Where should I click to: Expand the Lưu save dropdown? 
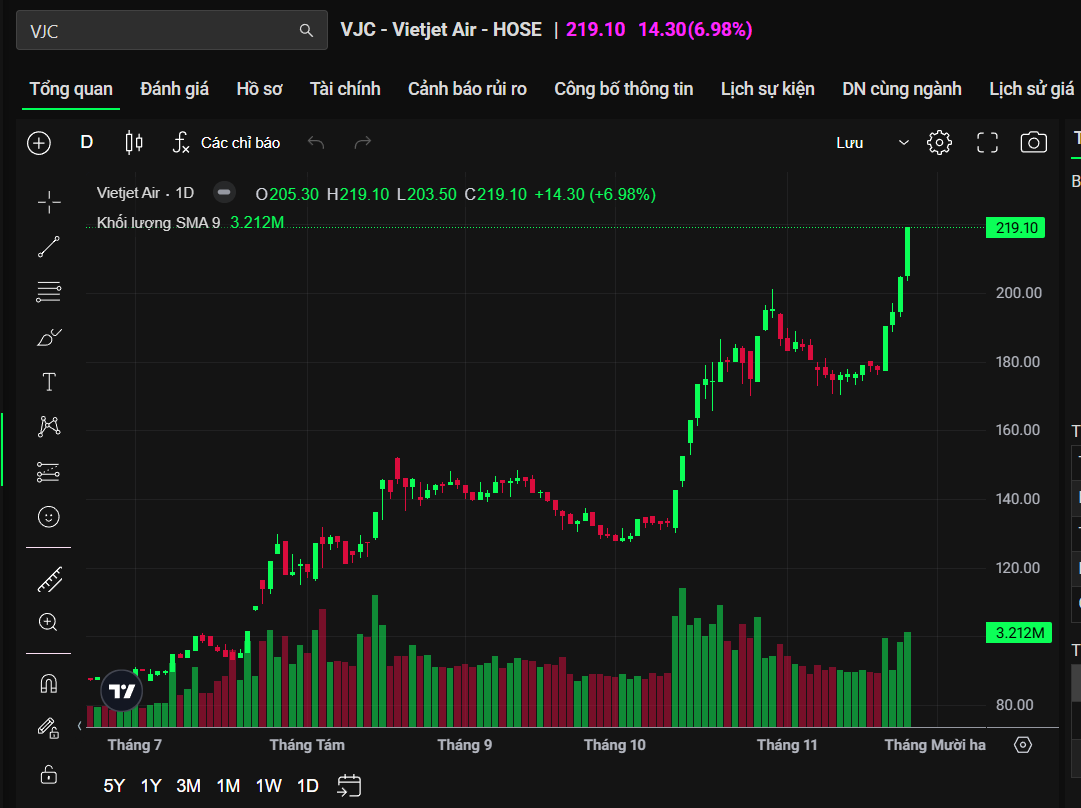903,143
